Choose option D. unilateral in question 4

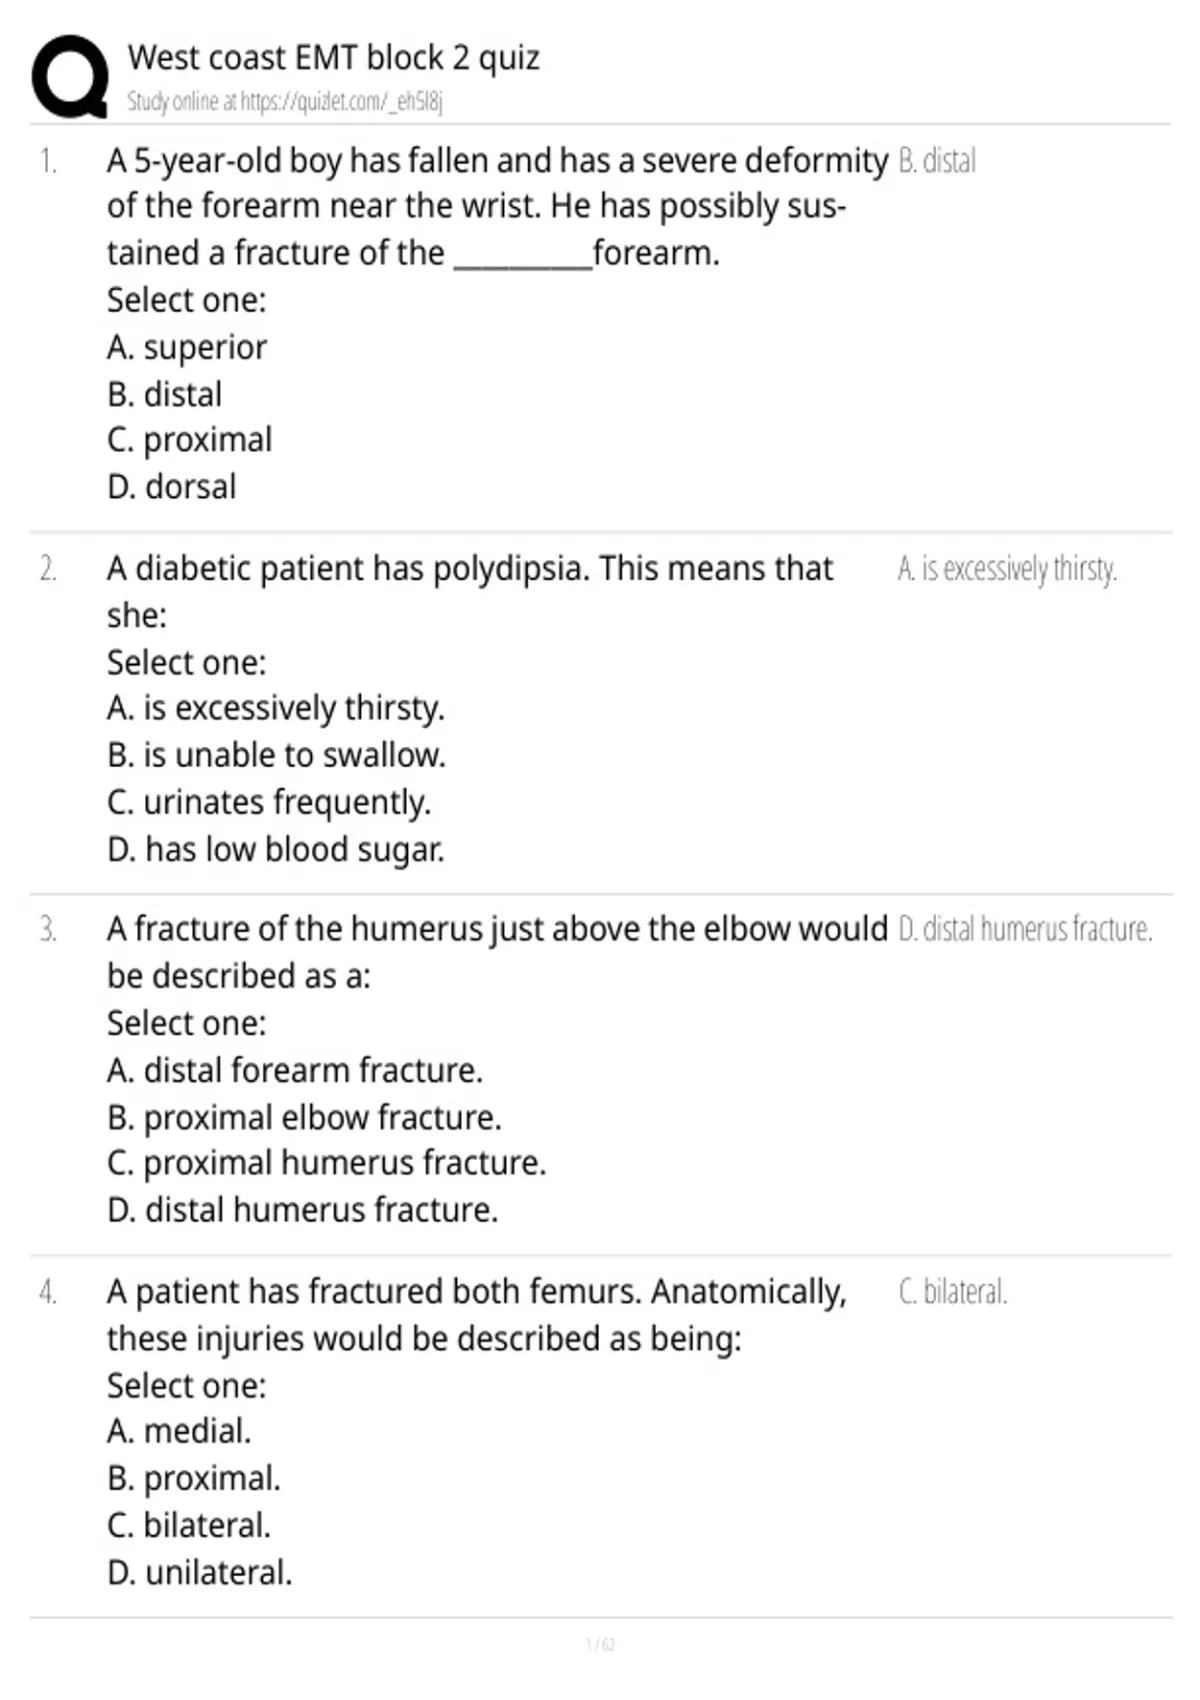click(200, 1572)
